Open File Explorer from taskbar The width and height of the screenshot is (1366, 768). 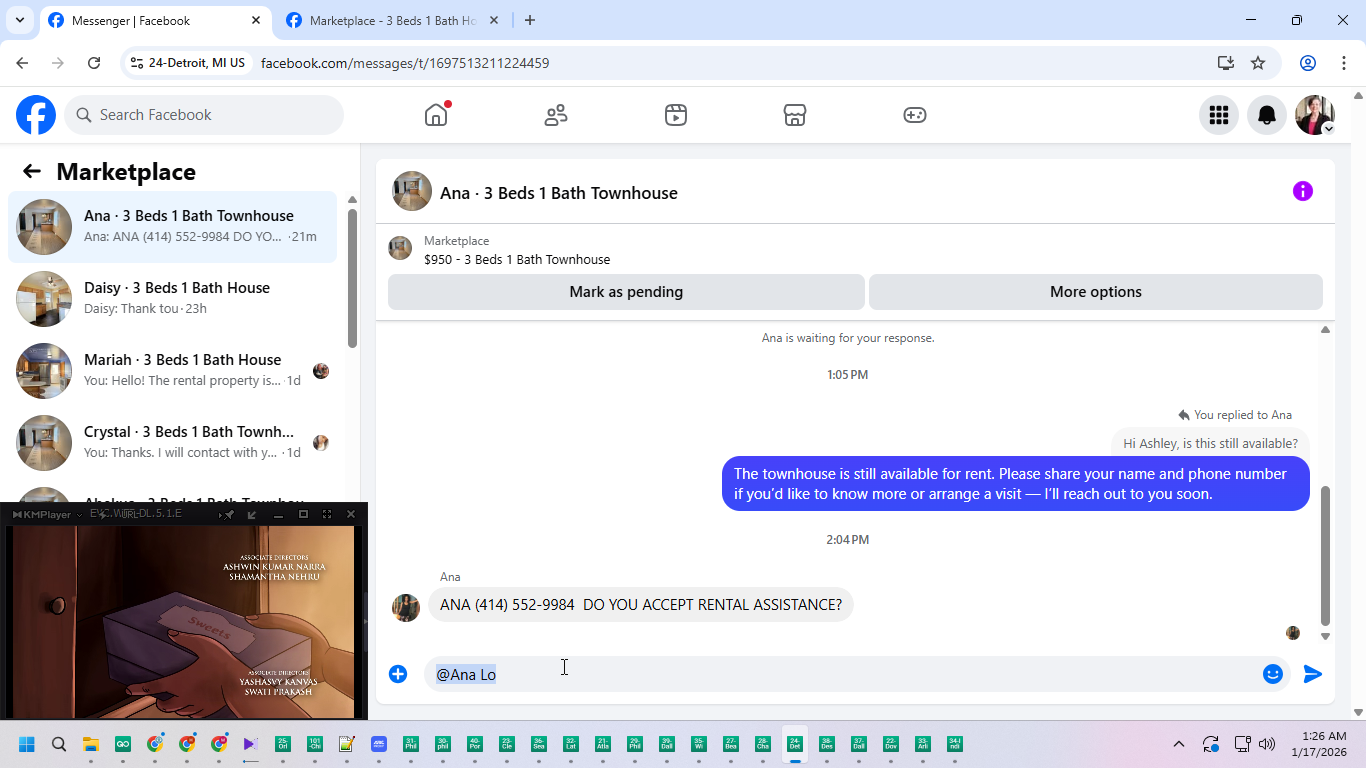[x=91, y=744]
